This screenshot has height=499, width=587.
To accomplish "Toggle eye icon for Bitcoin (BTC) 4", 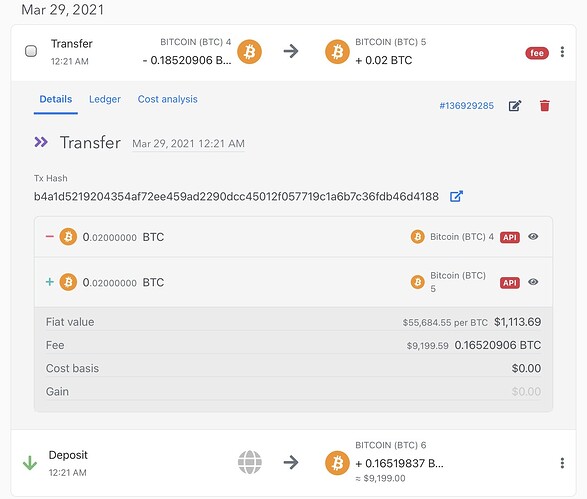I will coord(533,237).
